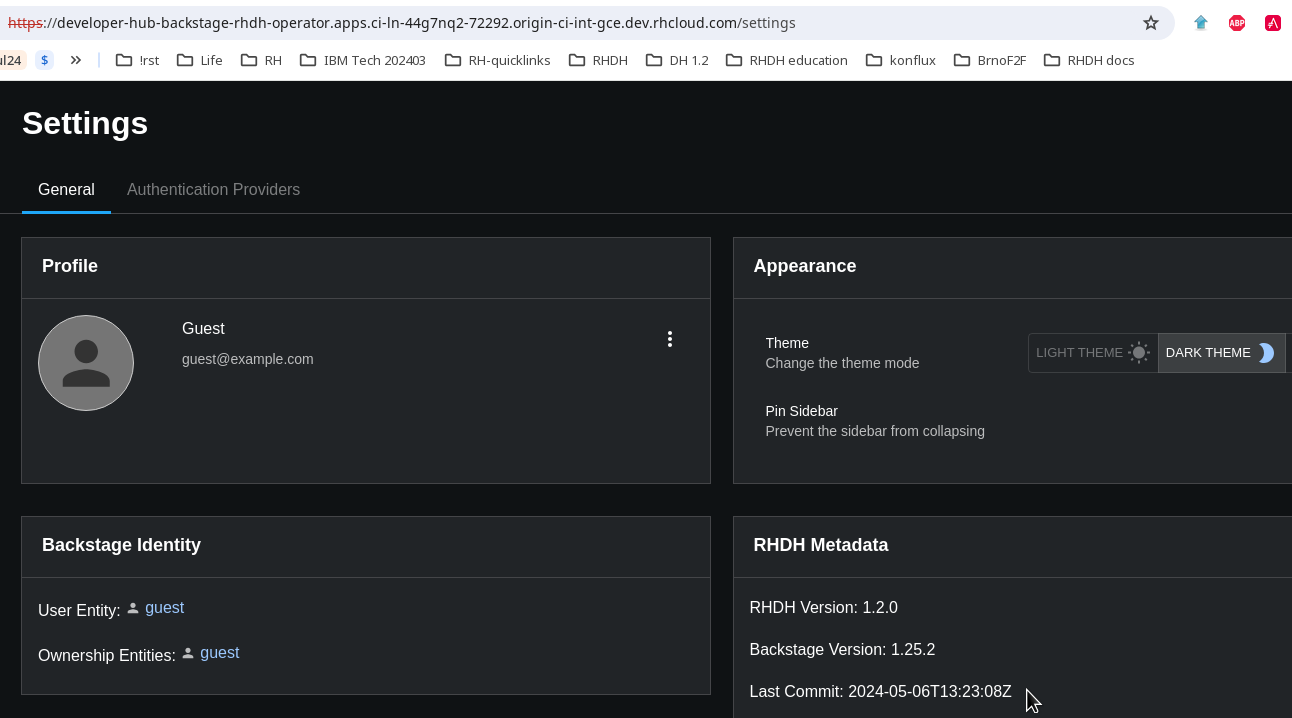1292x718 pixels.
Task: Open the RHDH bookmarks folder
Action: (598, 60)
